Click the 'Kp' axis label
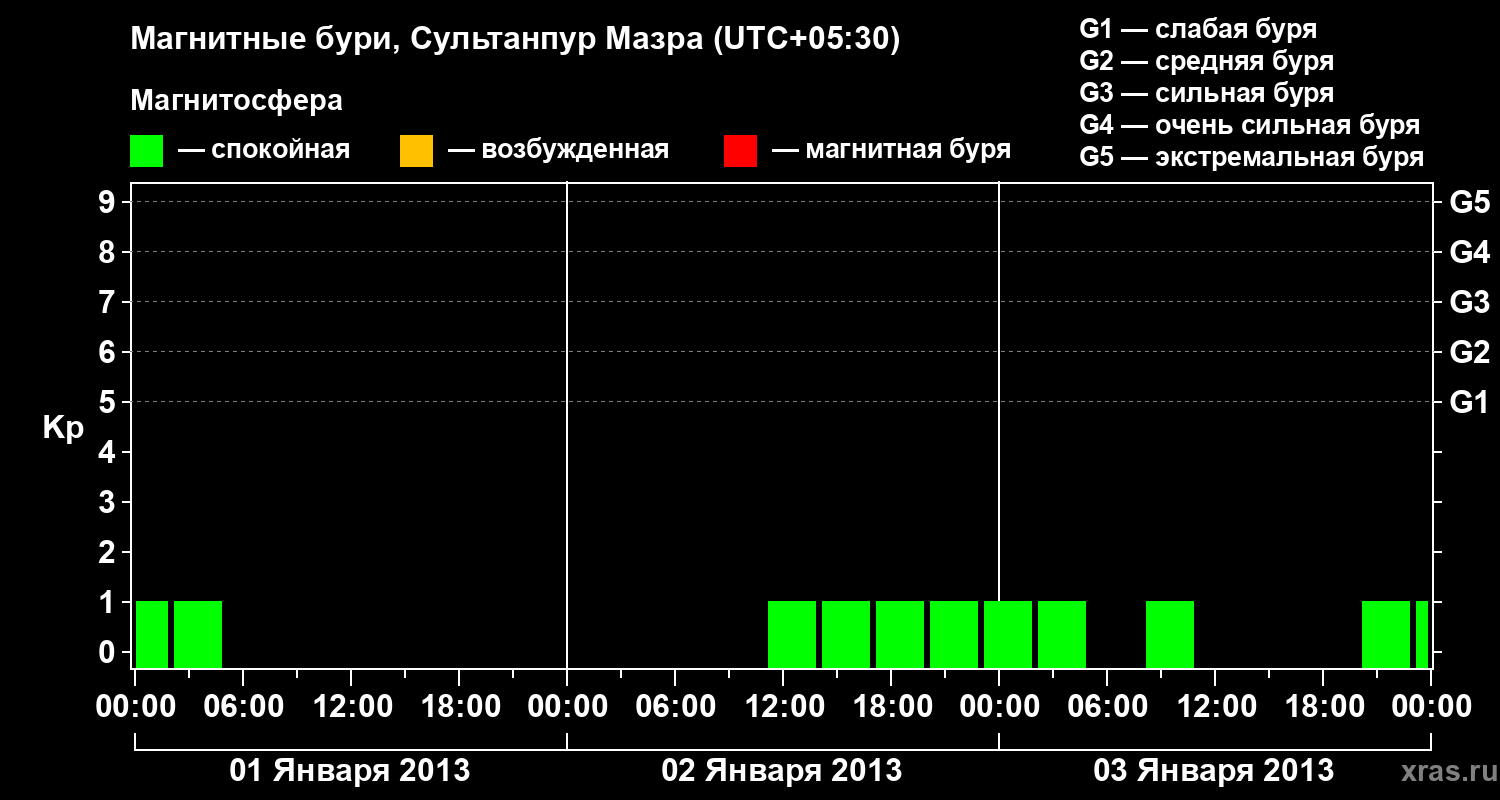Image resolution: width=1500 pixels, height=800 pixels. (63, 428)
